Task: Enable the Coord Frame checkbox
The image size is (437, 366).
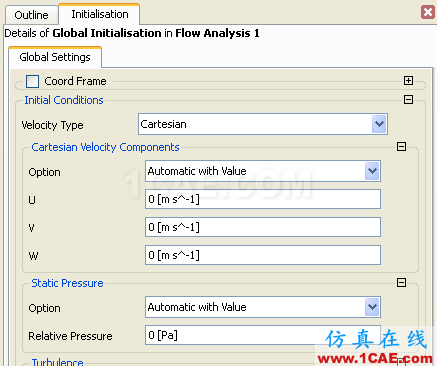Action: pos(32,81)
